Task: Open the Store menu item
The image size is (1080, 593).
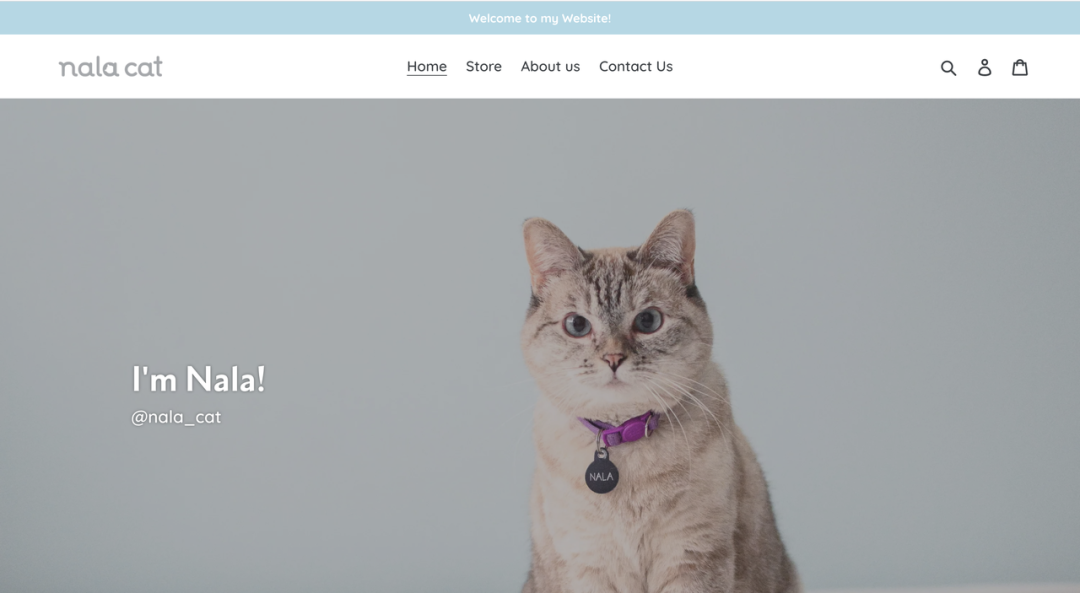Action: coord(484,66)
